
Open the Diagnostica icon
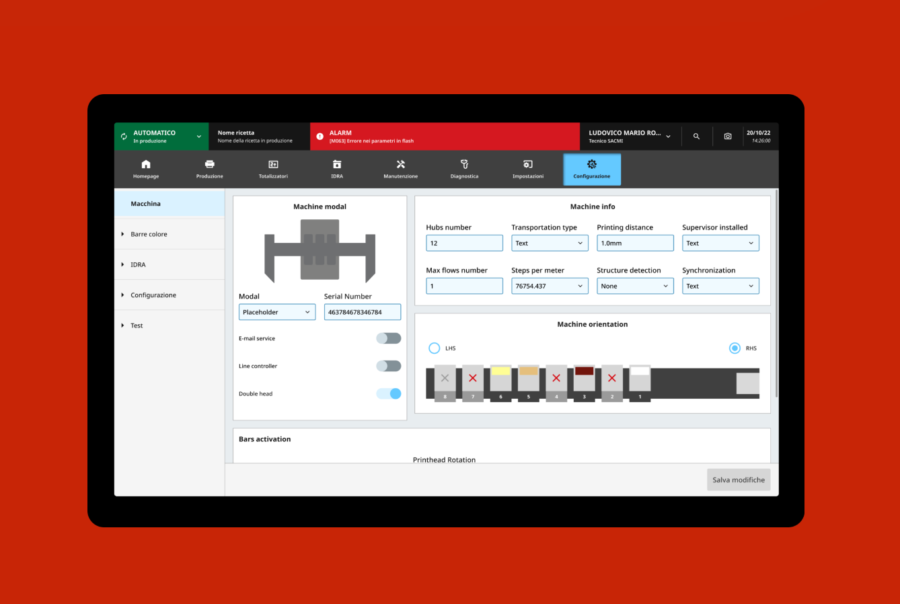point(464,164)
